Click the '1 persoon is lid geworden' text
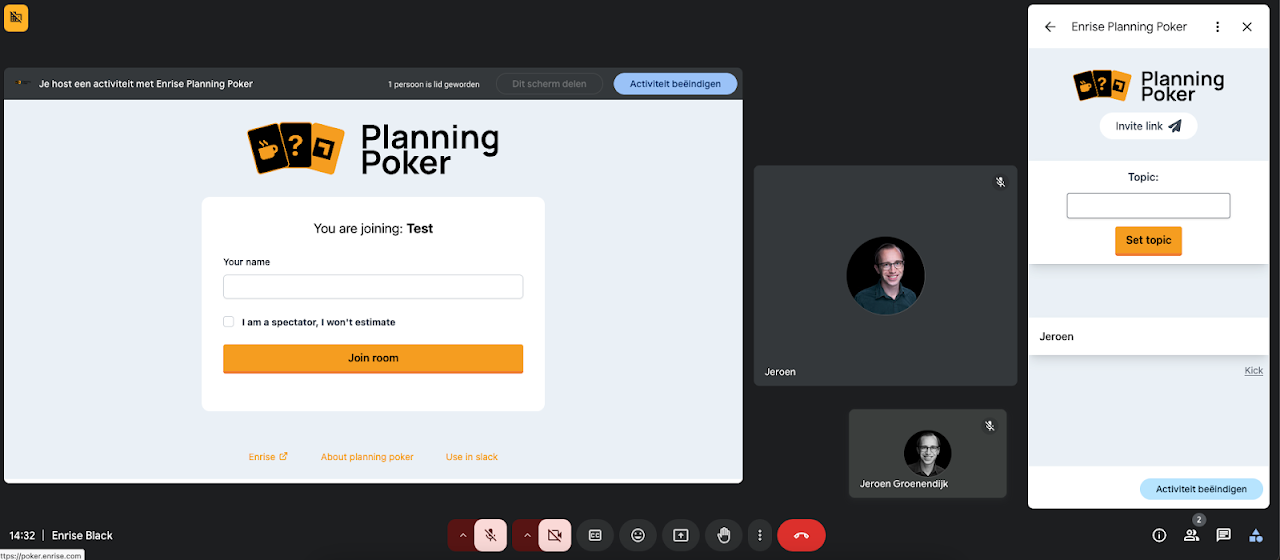The image size is (1280, 560). click(x=434, y=84)
